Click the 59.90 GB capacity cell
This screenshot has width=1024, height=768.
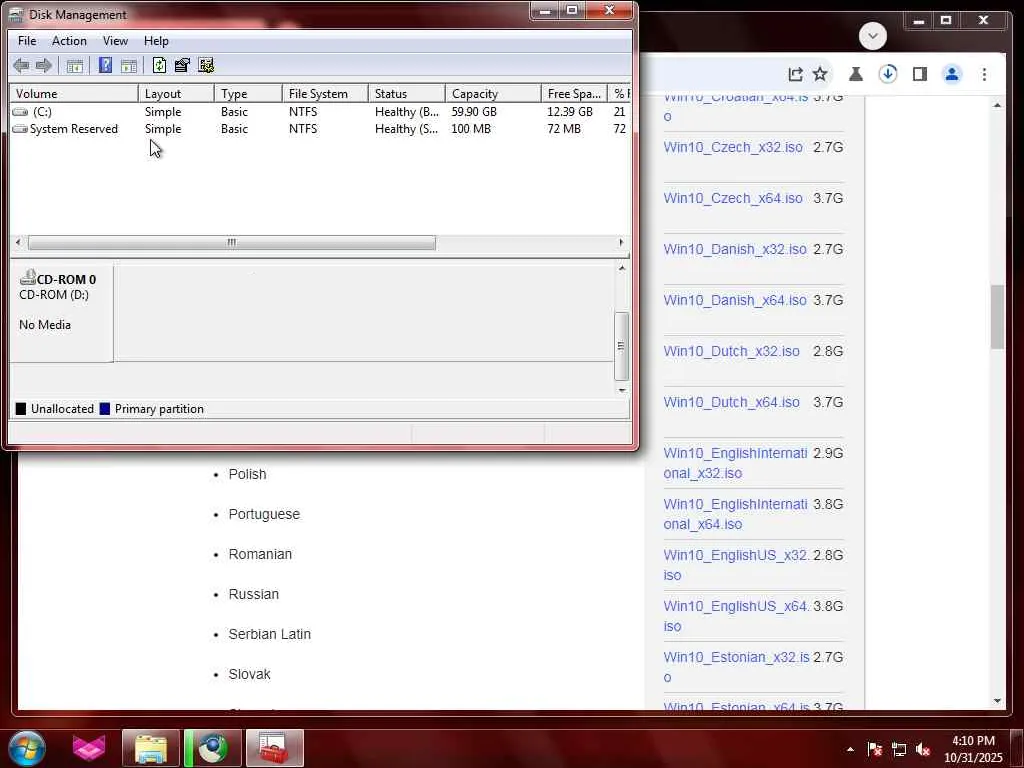474,112
